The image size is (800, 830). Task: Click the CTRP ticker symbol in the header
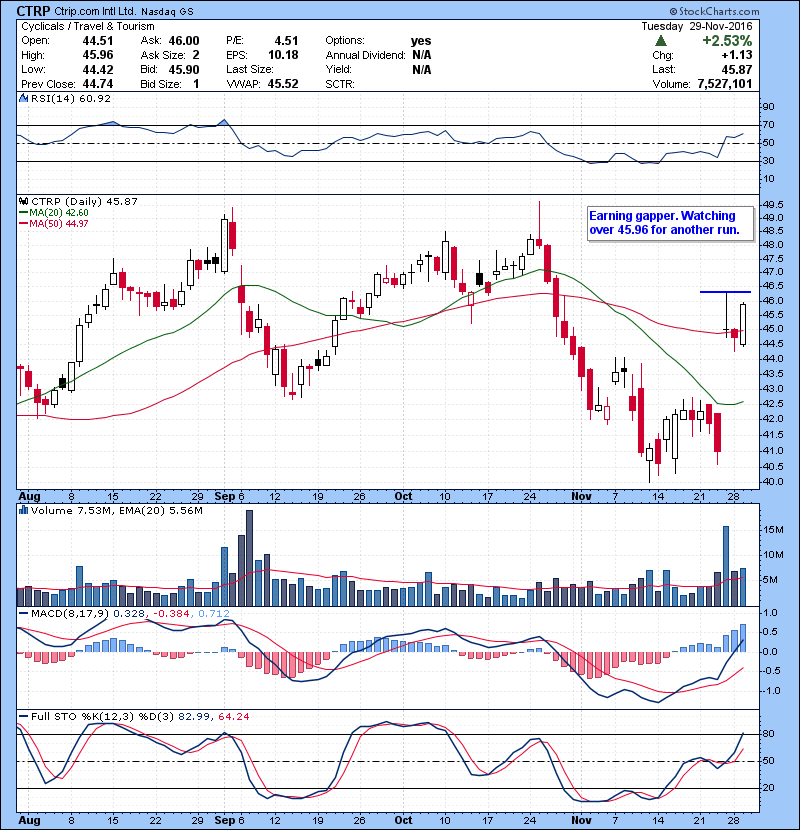pyautogui.click(x=33, y=11)
